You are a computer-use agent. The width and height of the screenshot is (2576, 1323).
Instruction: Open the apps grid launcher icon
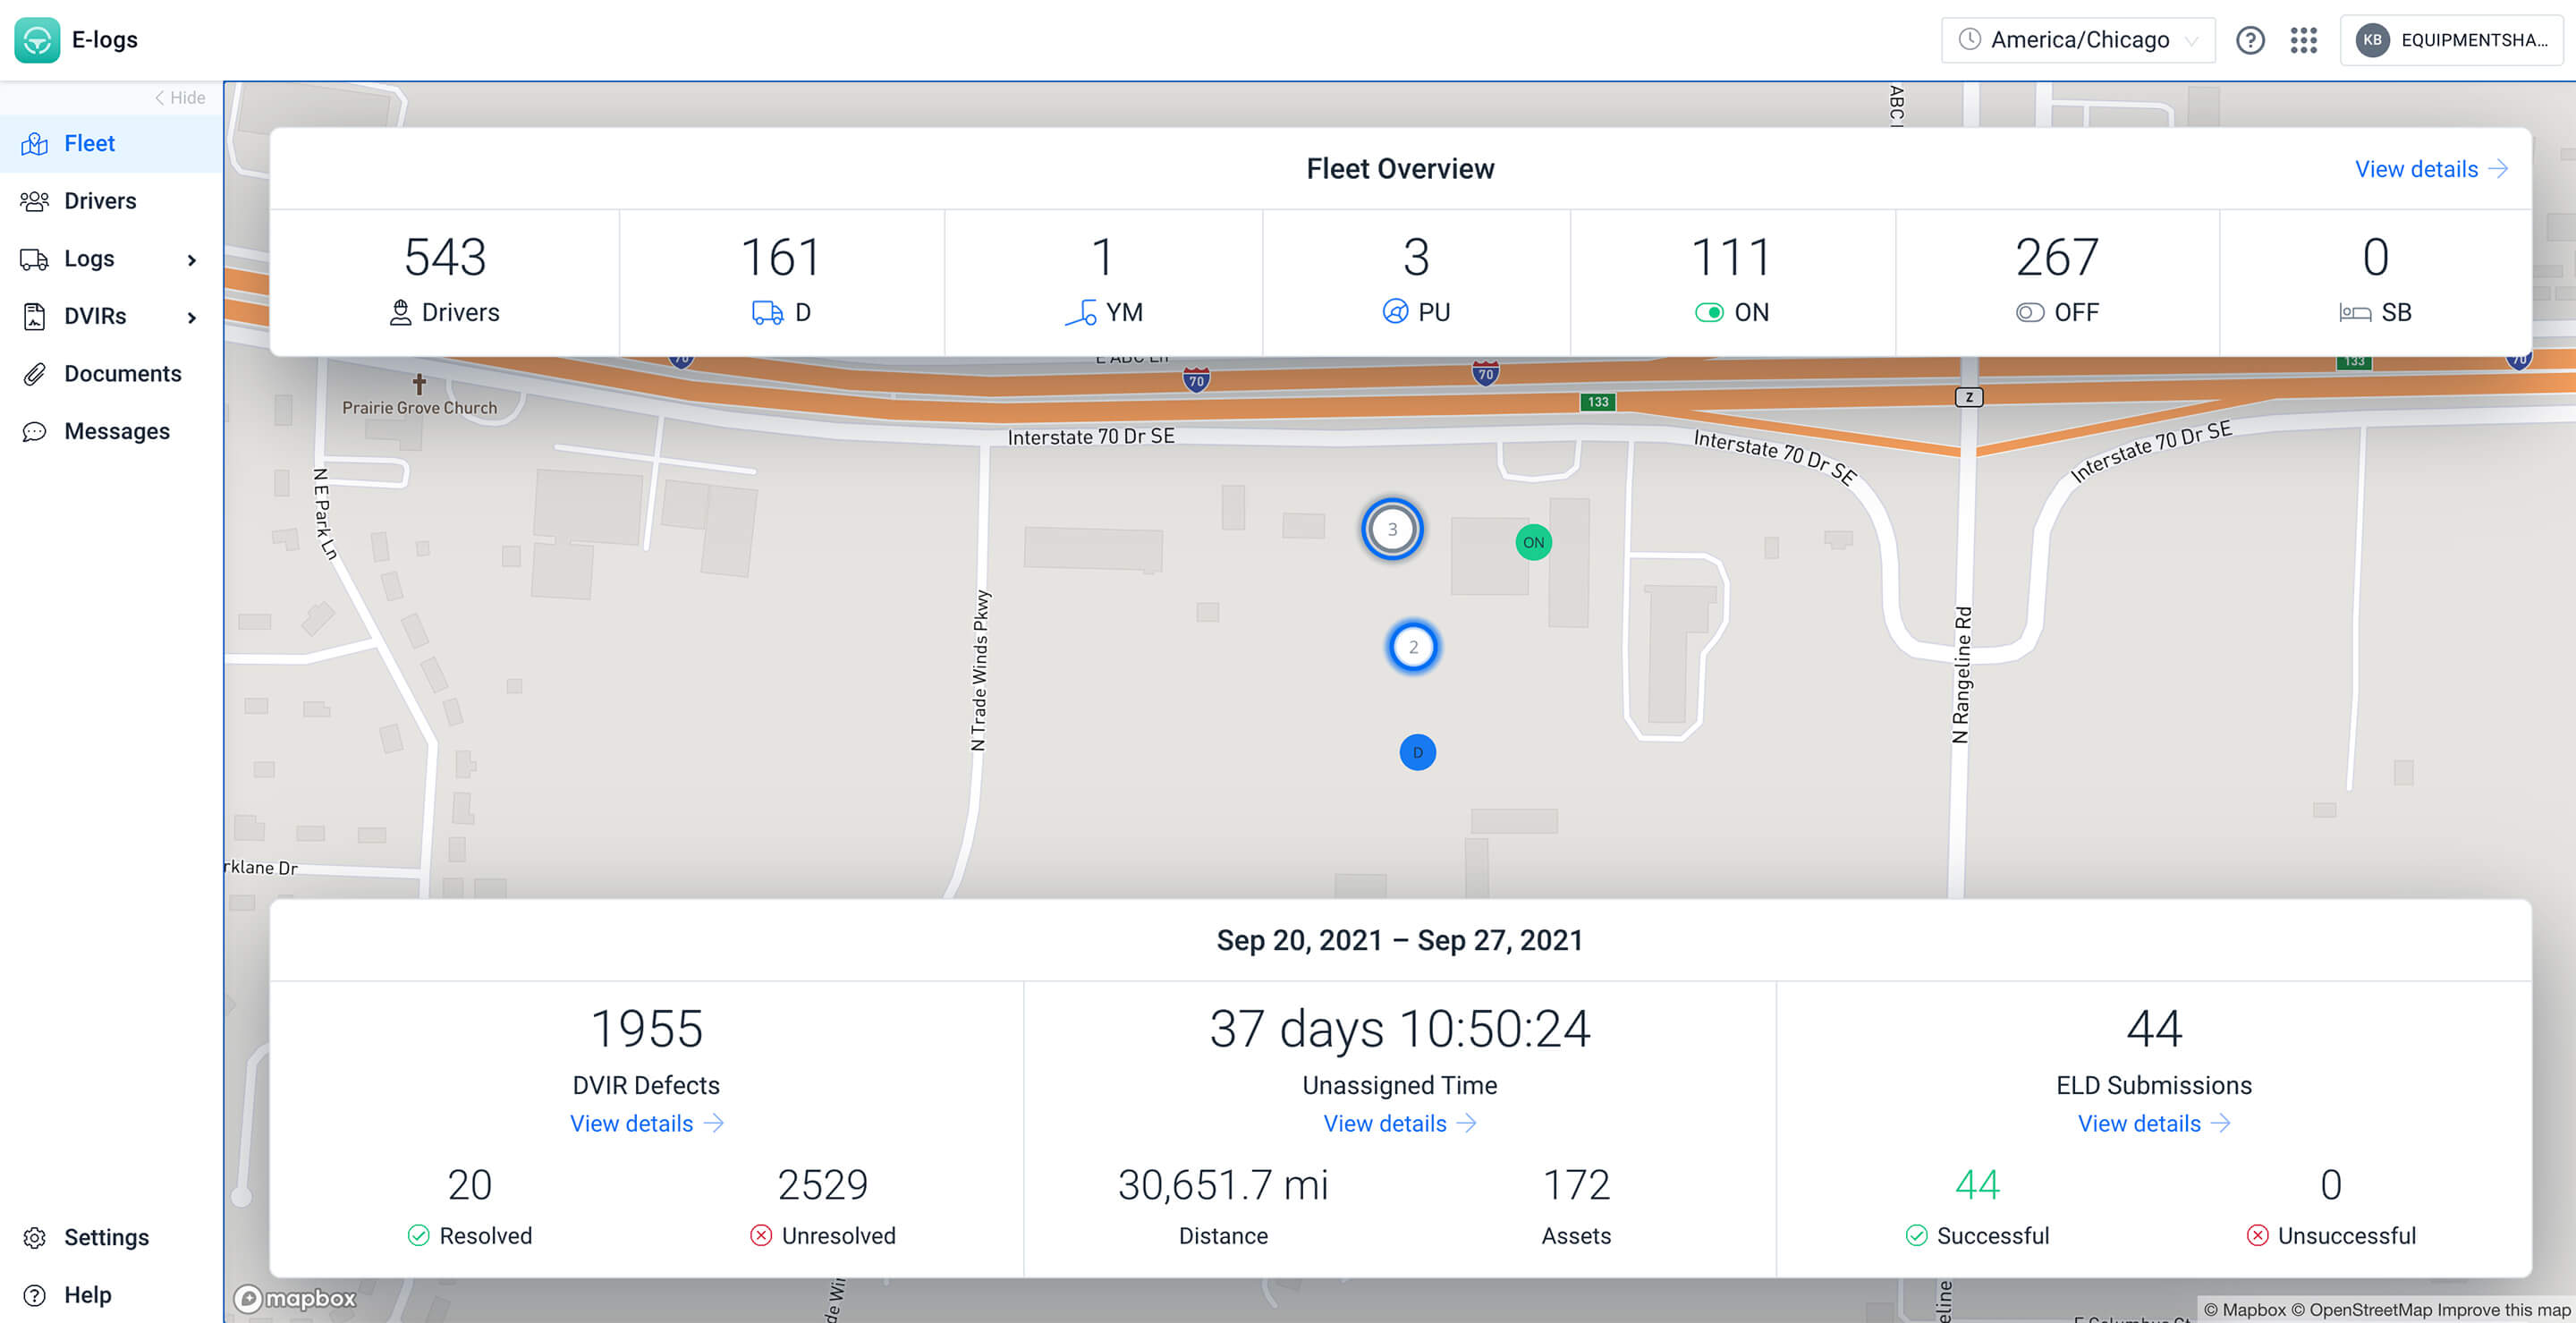[2303, 40]
